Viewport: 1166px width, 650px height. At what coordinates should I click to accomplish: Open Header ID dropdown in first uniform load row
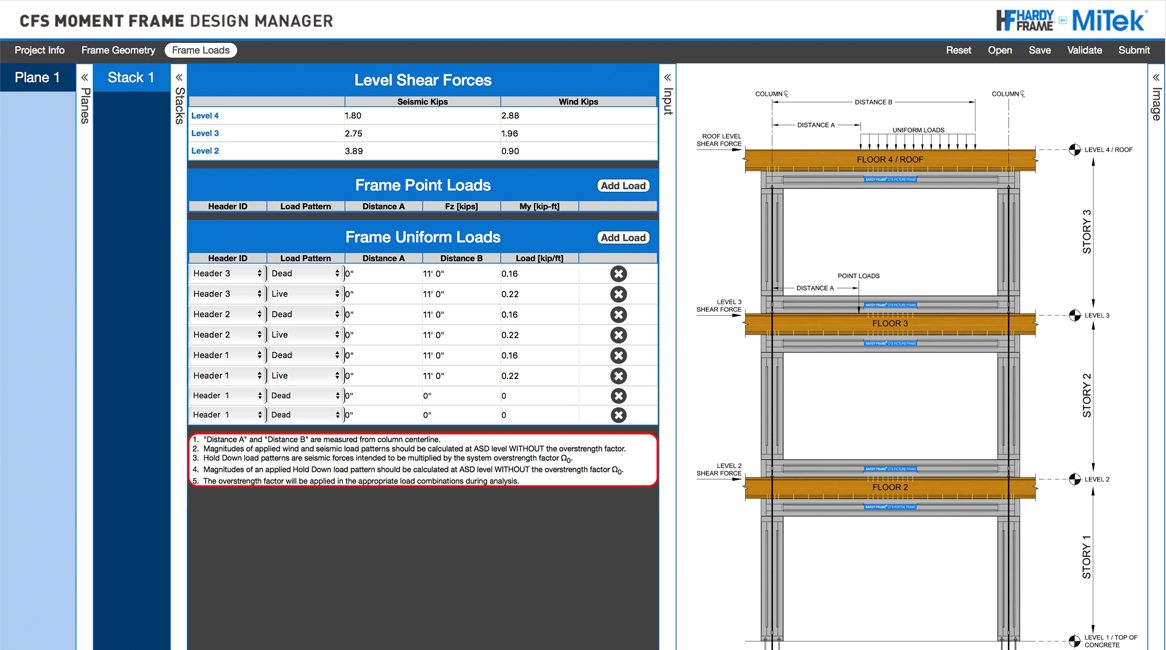pyautogui.click(x=227, y=273)
